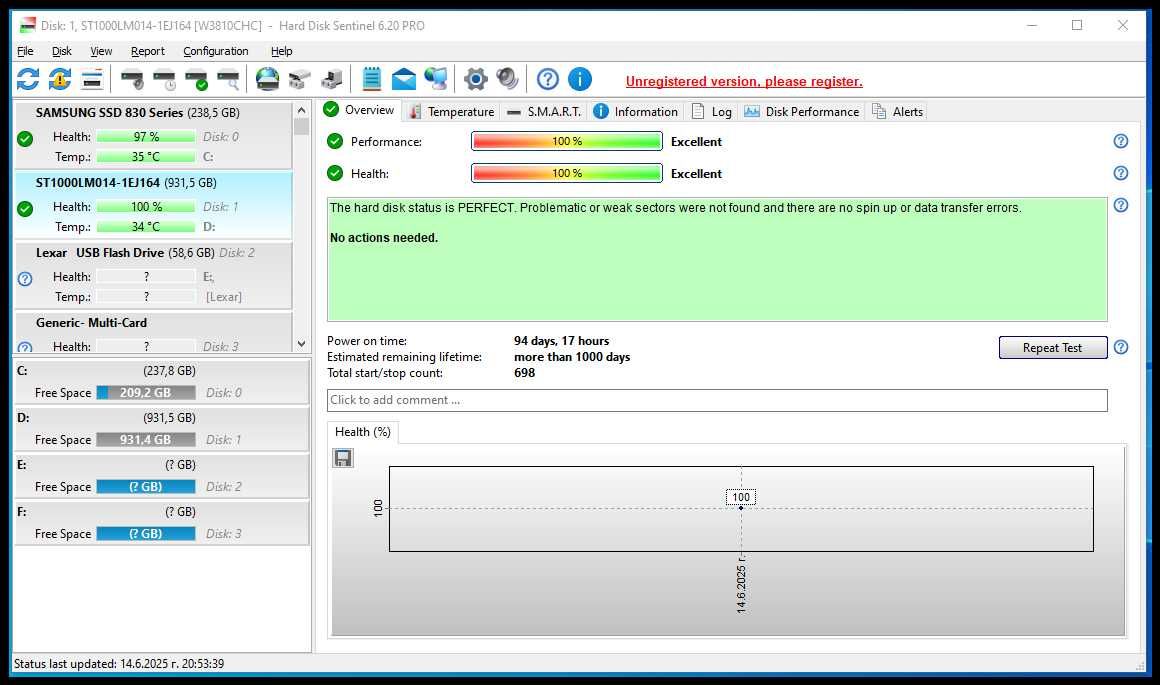Click C: free space bar 209,2 GB
The width and height of the screenshot is (1160, 685).
[146, 393]
